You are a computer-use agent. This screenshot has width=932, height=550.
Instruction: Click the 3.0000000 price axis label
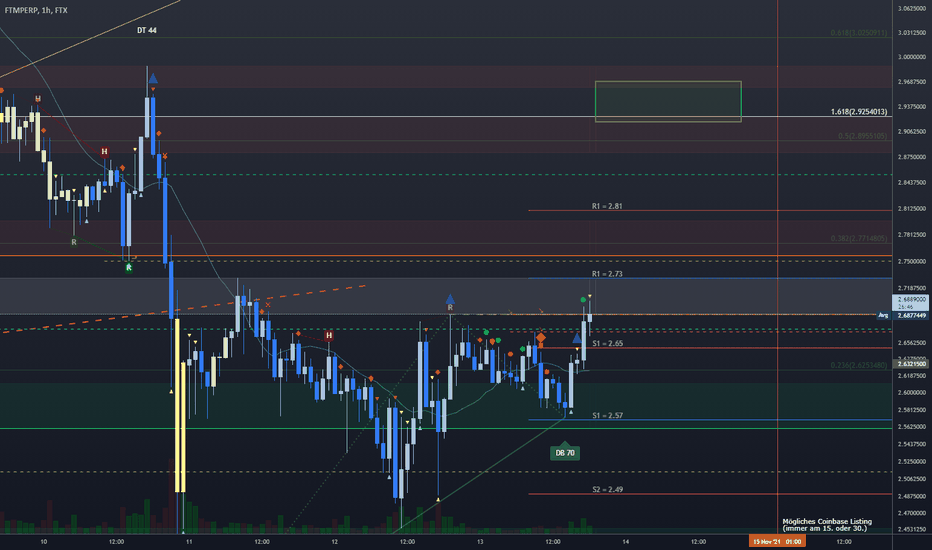point(912,57)
